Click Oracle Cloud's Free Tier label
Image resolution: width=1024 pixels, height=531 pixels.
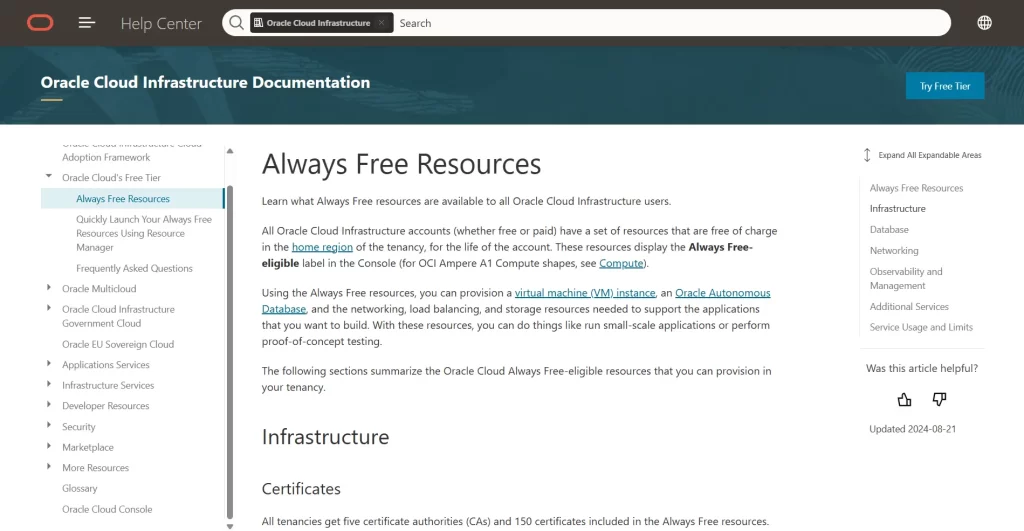point(111,178)
